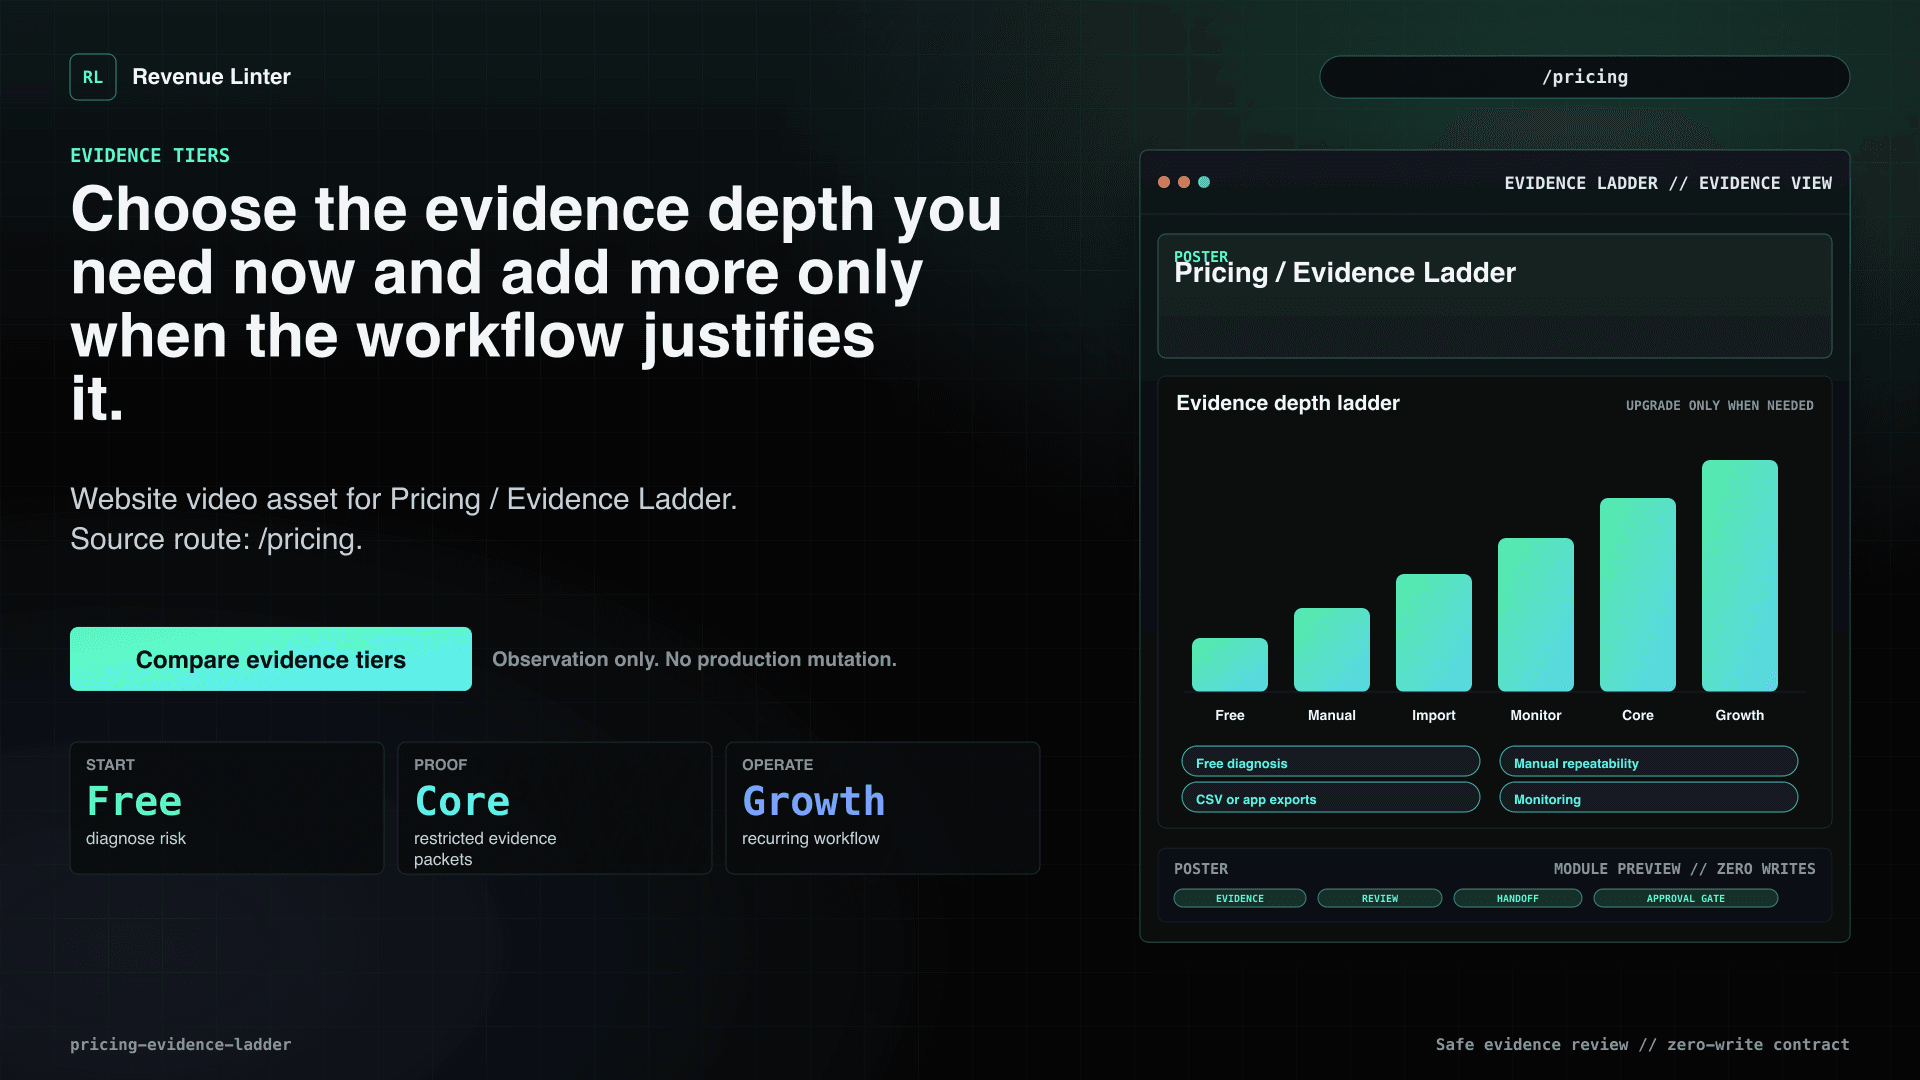
Task: Click the orange window dot
Action: coord(1184,182)
